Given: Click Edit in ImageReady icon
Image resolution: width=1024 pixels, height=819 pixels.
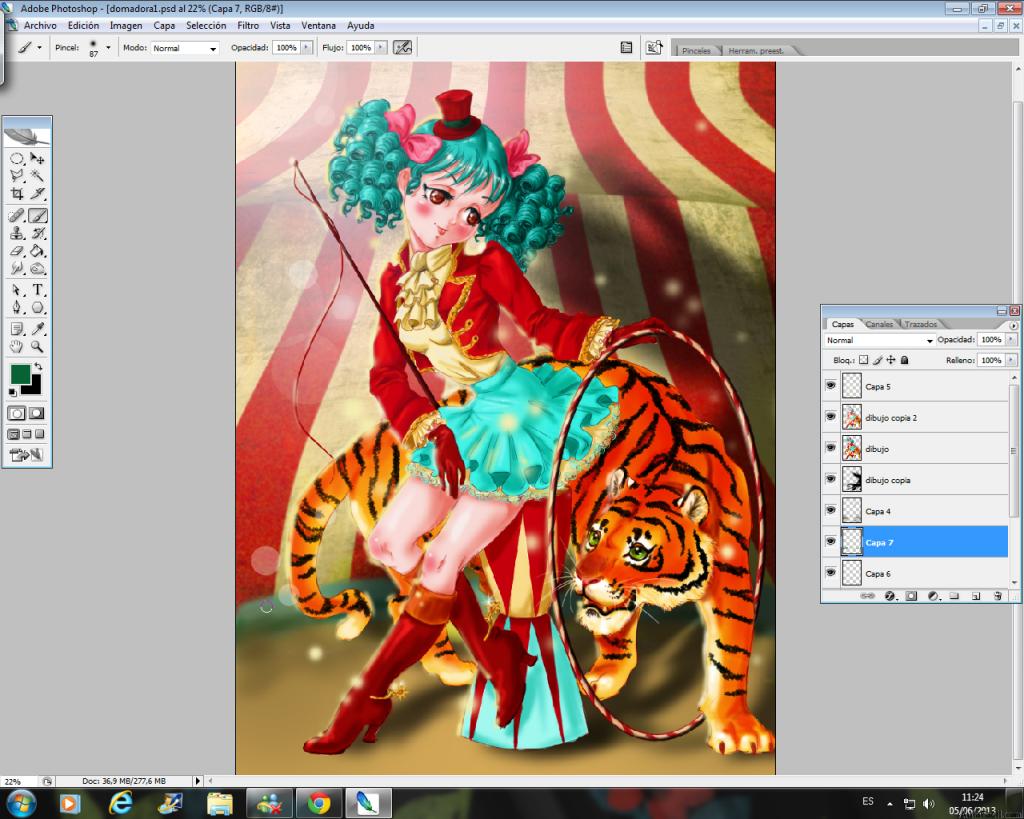Looking at the screenshot, I should (x=26, y=455).
